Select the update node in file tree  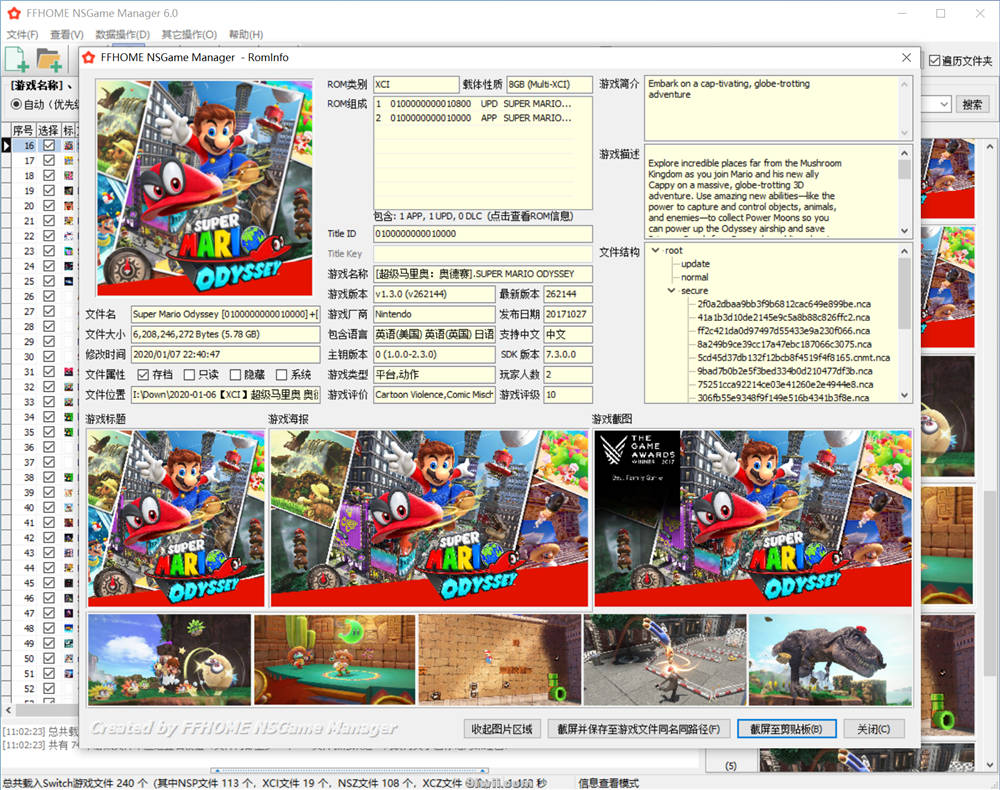695,264
